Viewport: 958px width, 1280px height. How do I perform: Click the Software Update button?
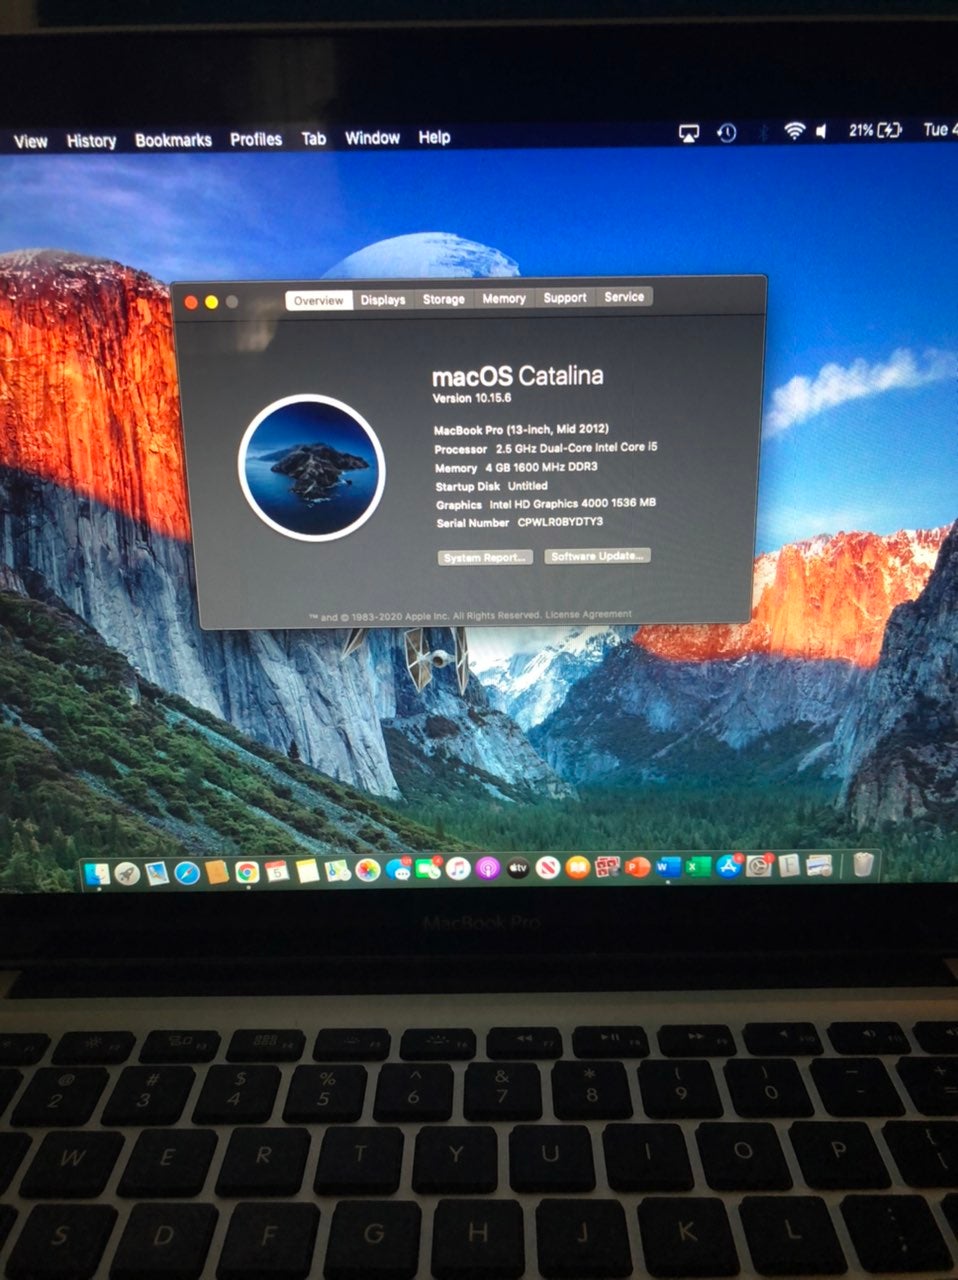click(598, 555)
